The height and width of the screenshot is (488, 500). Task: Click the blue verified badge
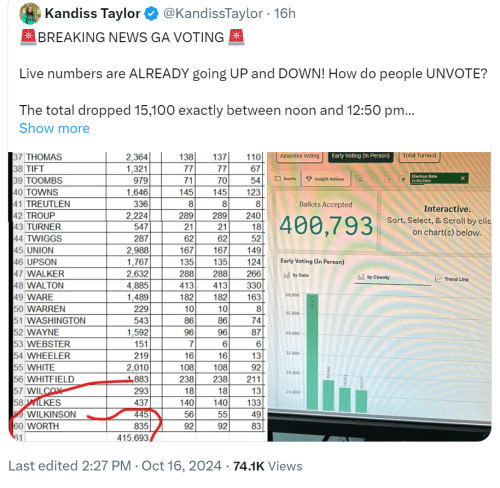pyautogui.click(x=152, y=14)
